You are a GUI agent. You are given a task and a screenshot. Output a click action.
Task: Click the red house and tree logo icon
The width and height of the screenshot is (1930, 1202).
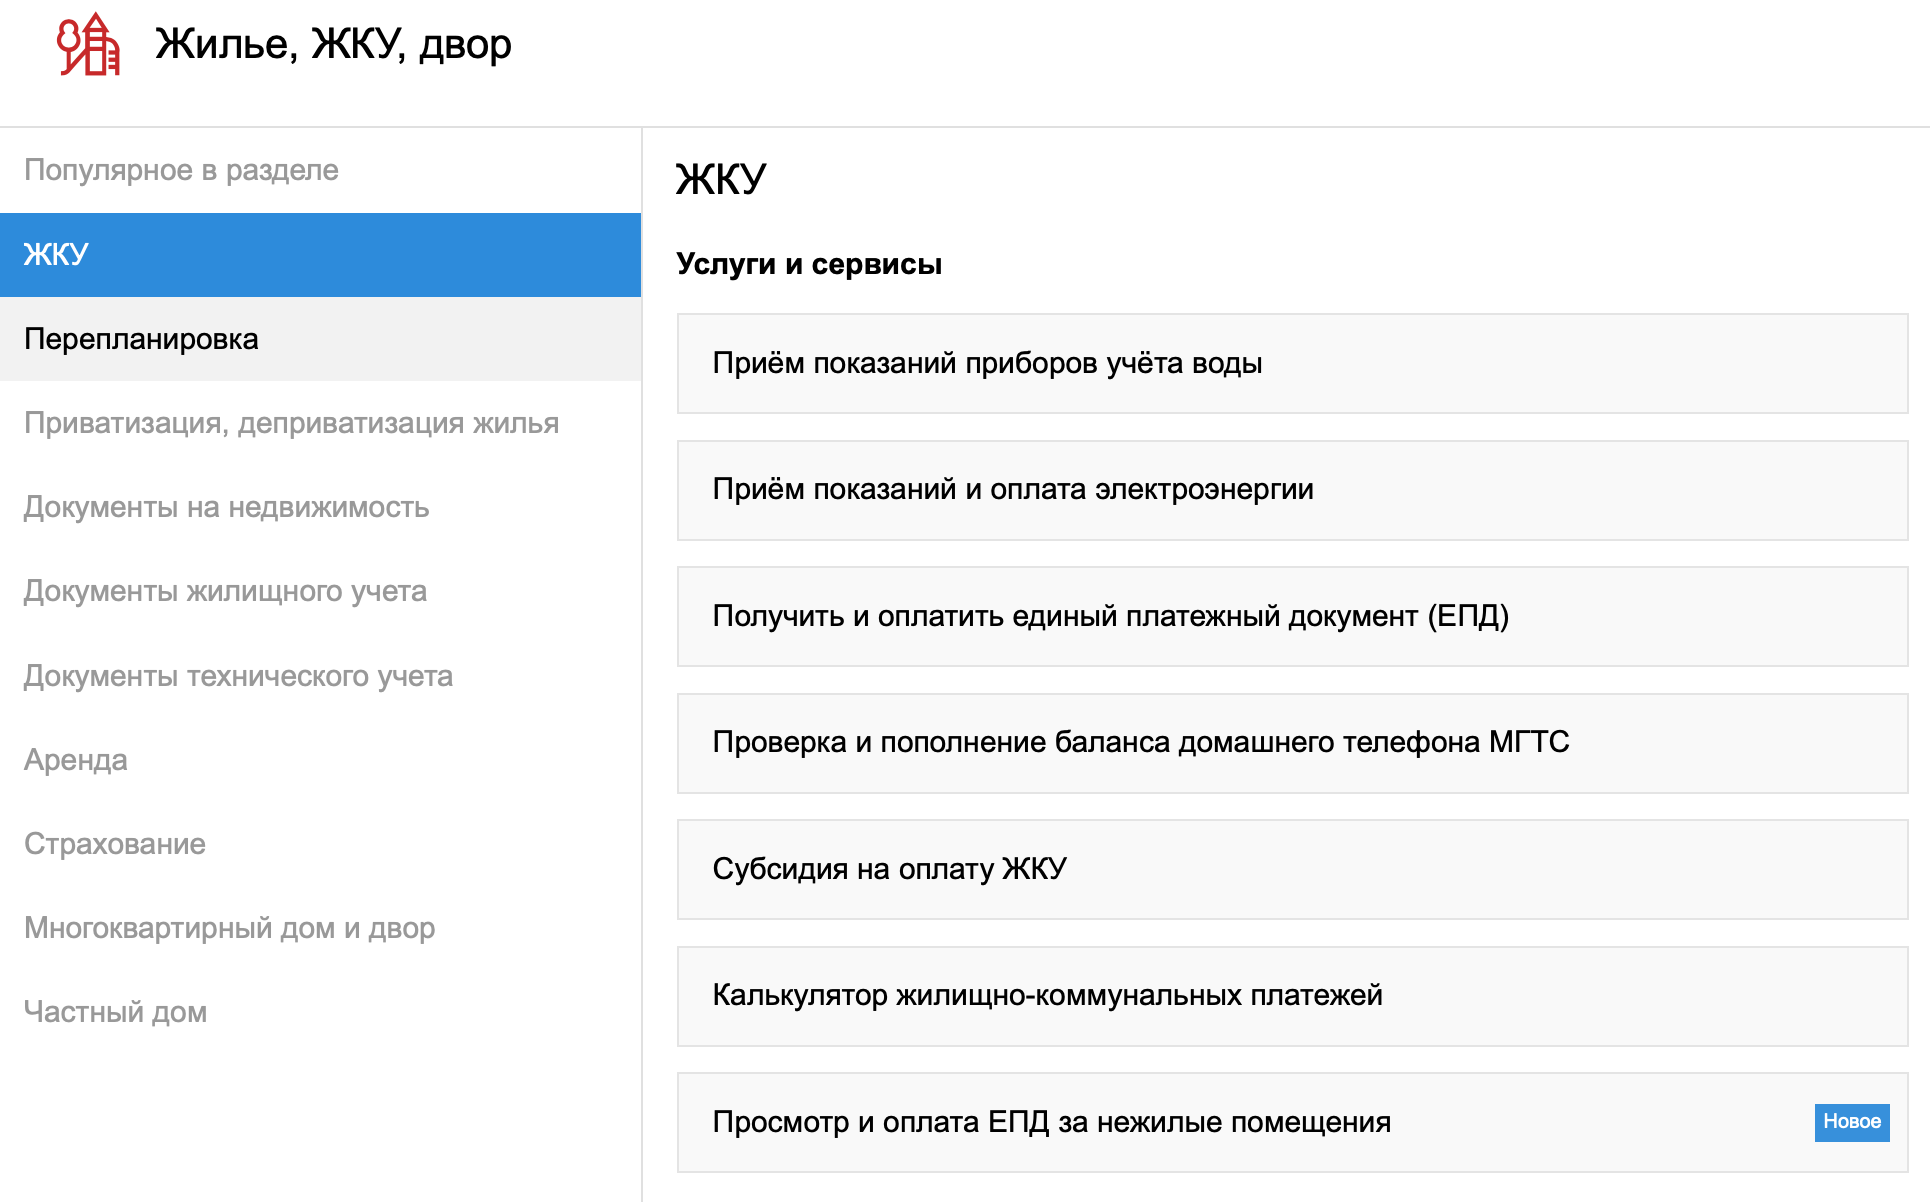pos(88,44)
